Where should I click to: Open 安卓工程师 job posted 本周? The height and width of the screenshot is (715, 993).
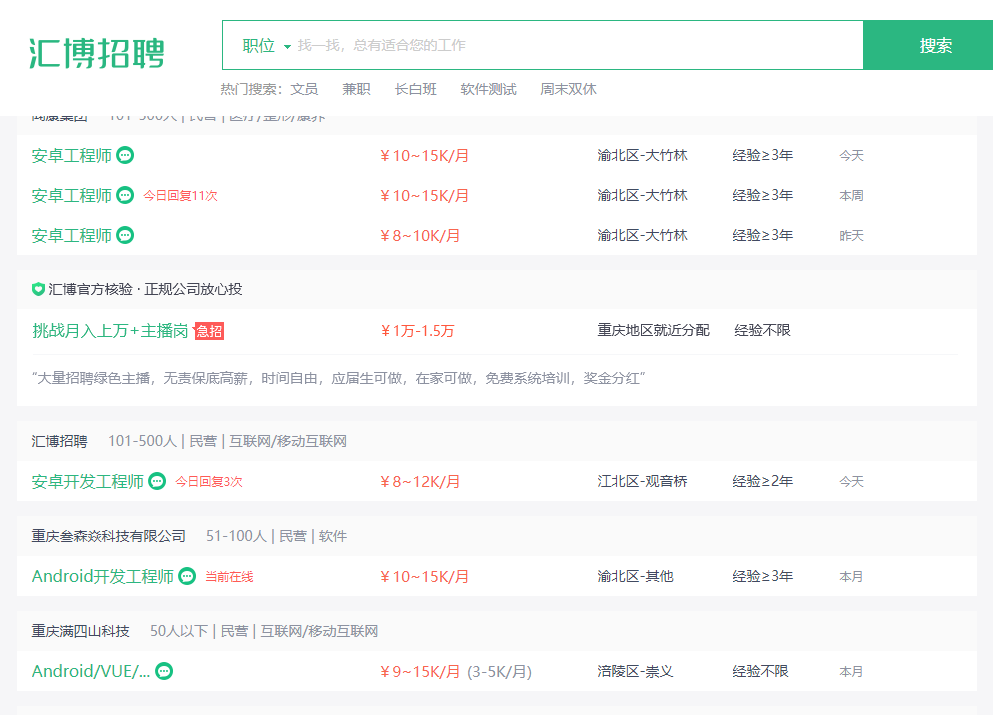pyautogui.click(x=72, y=195)
